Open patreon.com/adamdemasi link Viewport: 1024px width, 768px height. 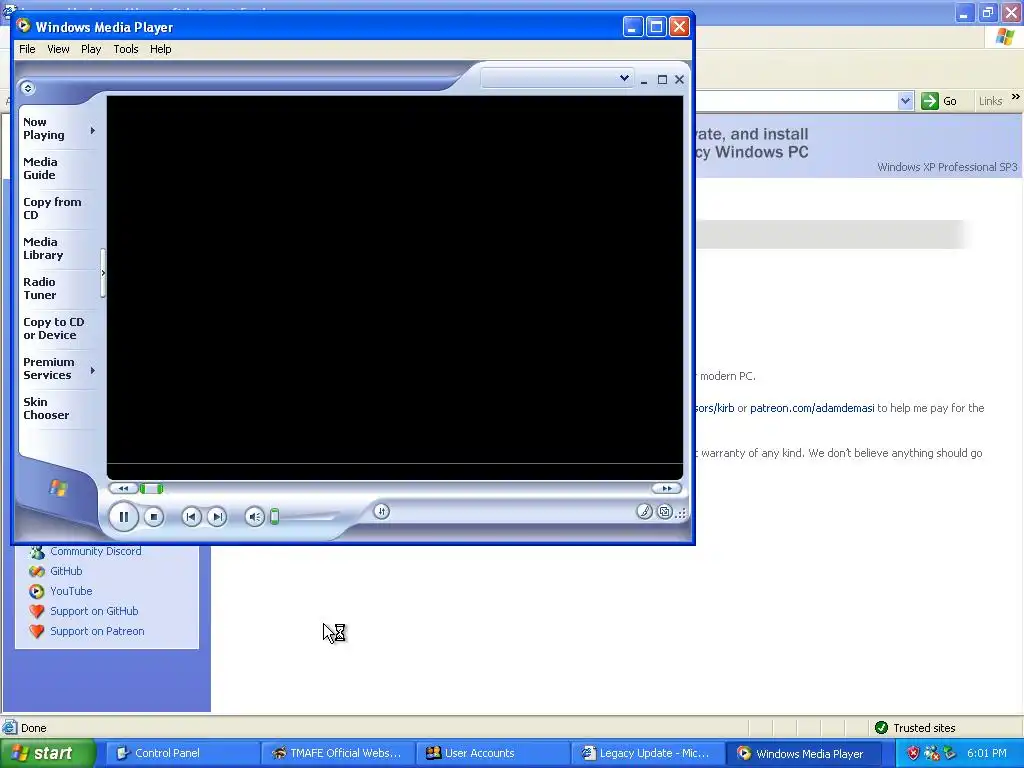coord(812,408)
